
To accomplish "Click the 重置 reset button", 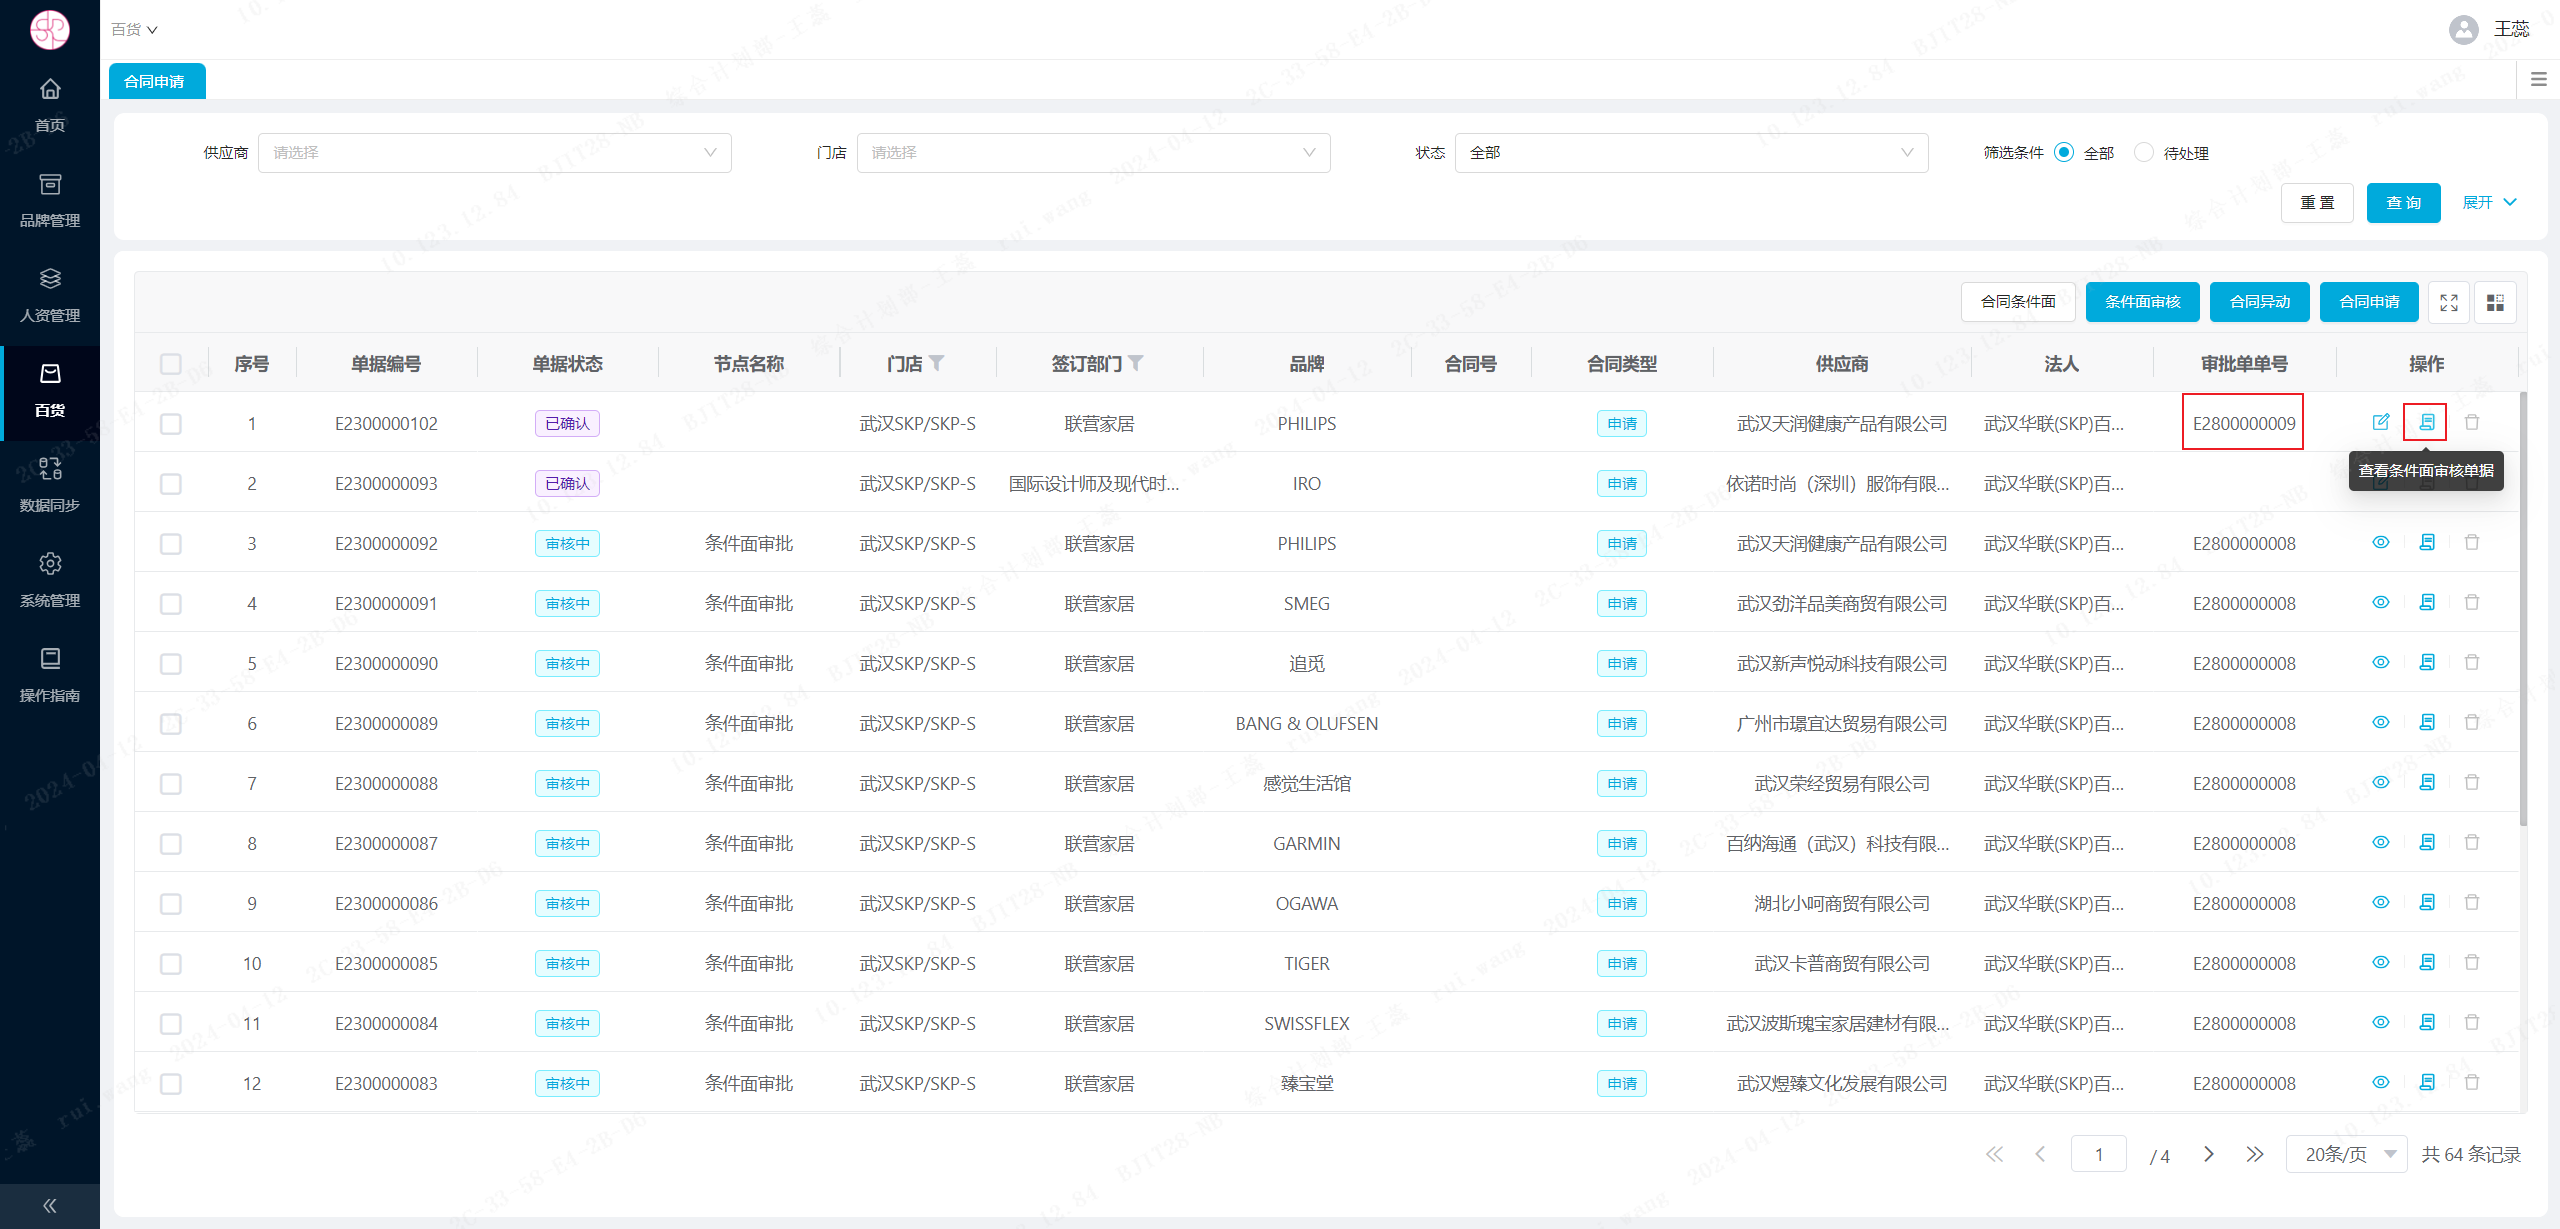I will tap(2317, 203).
